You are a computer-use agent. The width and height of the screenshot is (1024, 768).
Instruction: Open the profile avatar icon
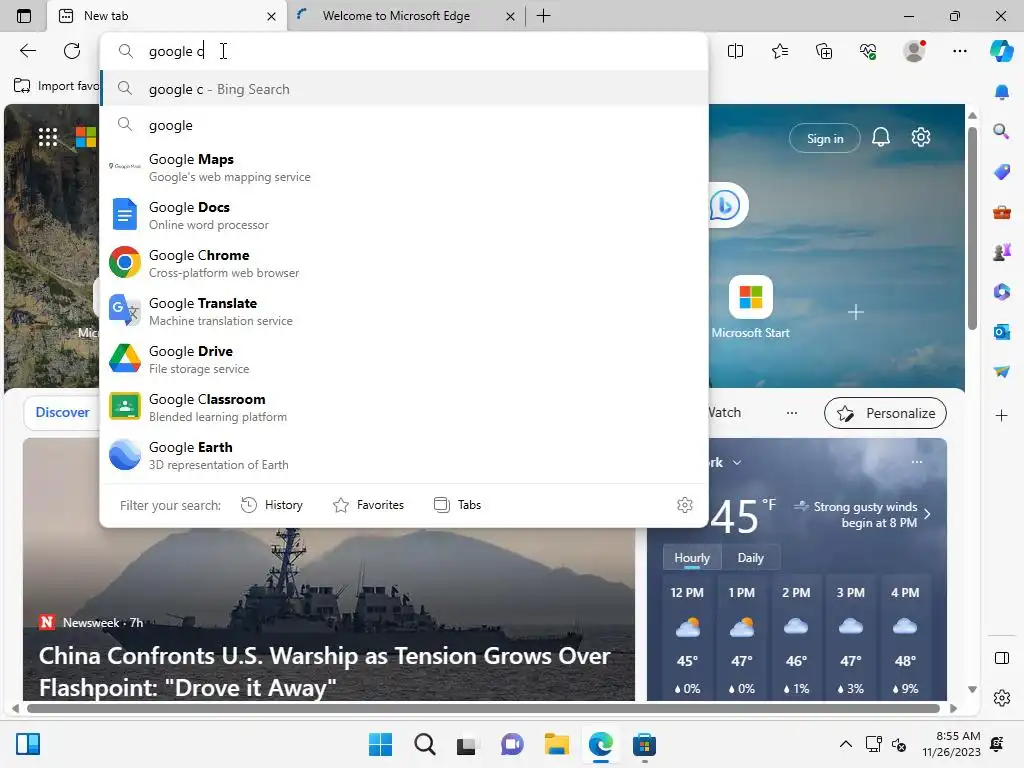(x=914, y=51)
